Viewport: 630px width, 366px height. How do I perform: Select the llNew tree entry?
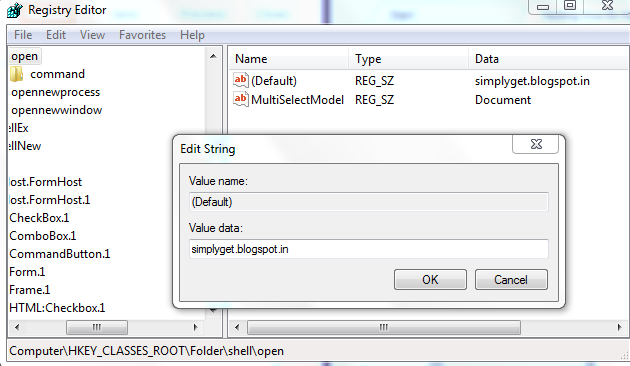pyautogui.click(x=25, y=146)
